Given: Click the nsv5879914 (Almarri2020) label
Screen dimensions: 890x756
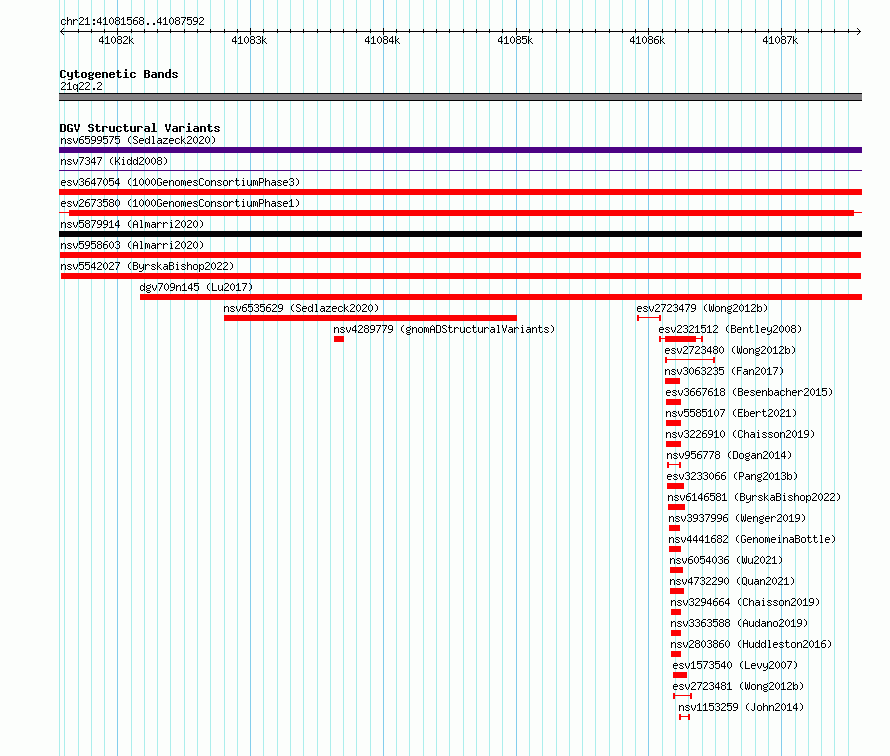Looking at the screenshot, I should pos(132,224).
